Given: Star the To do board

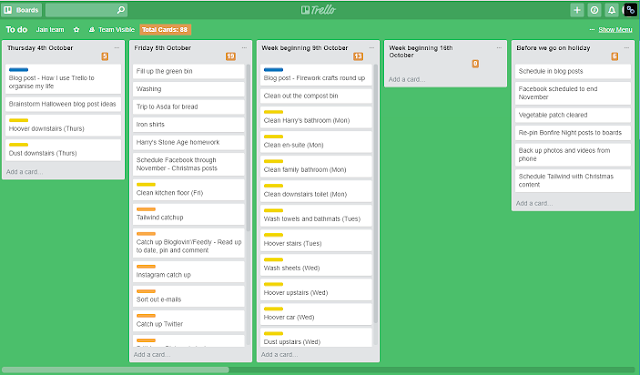Looking at the screenshot, I should (76, 29).
